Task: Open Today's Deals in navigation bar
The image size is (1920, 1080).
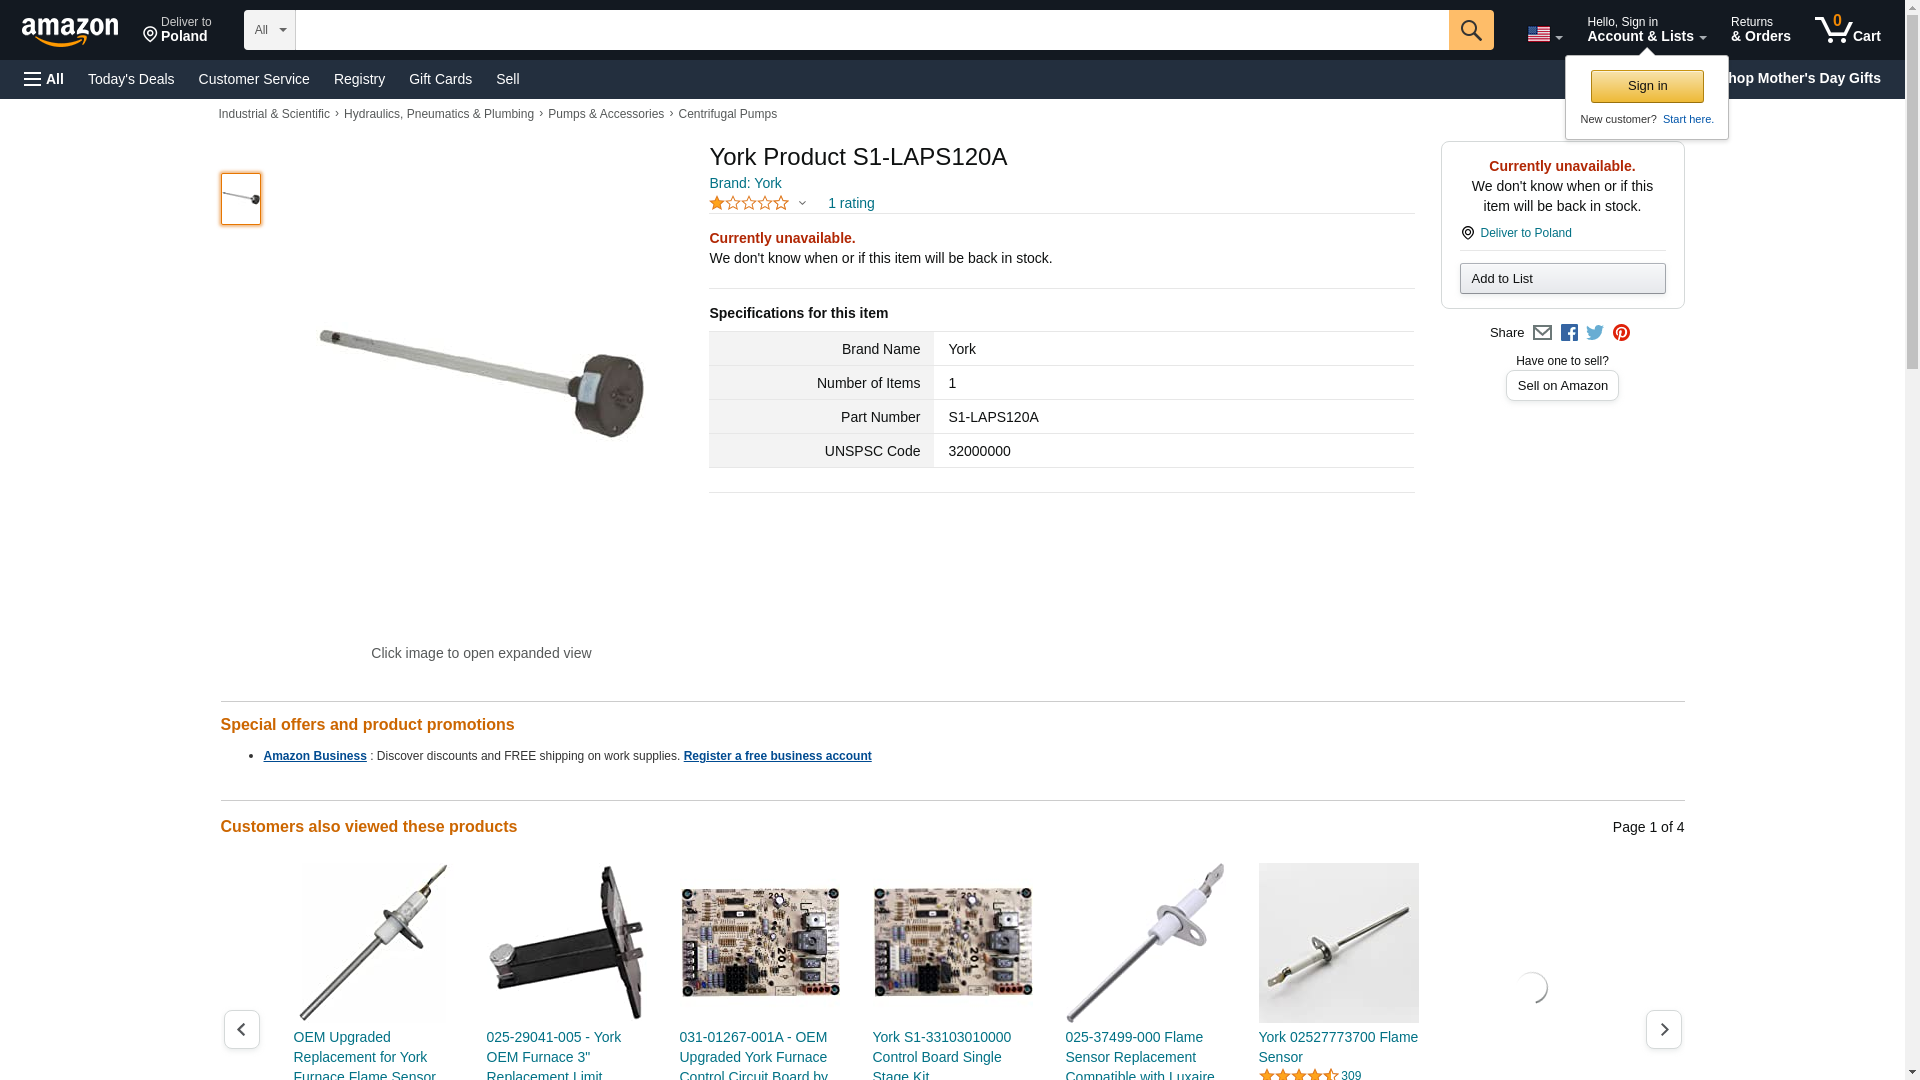Action: pos(131,79)
